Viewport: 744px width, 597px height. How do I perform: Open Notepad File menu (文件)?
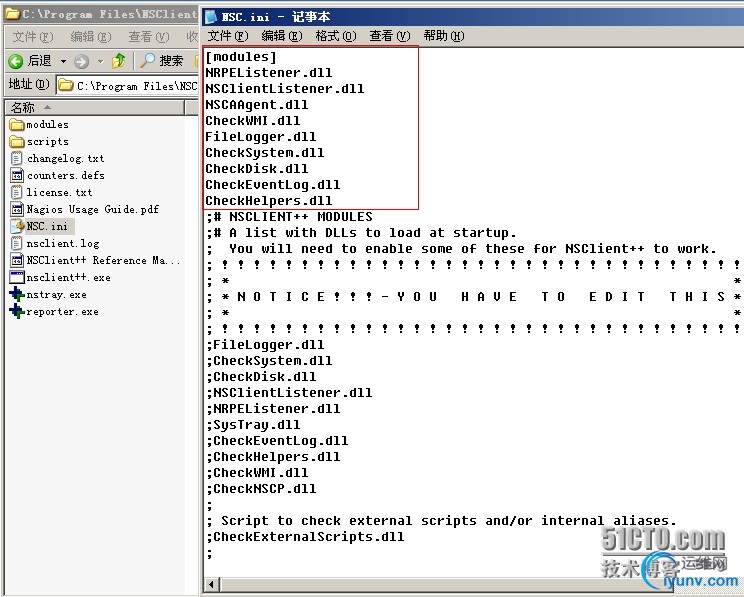(x=228, y=36)
